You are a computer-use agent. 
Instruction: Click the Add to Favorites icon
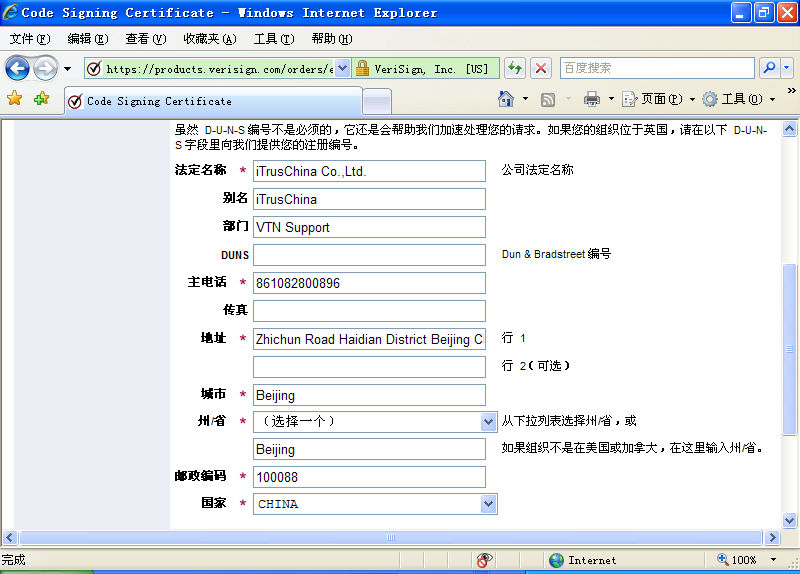pyautogui.click(x=41, y=99)
